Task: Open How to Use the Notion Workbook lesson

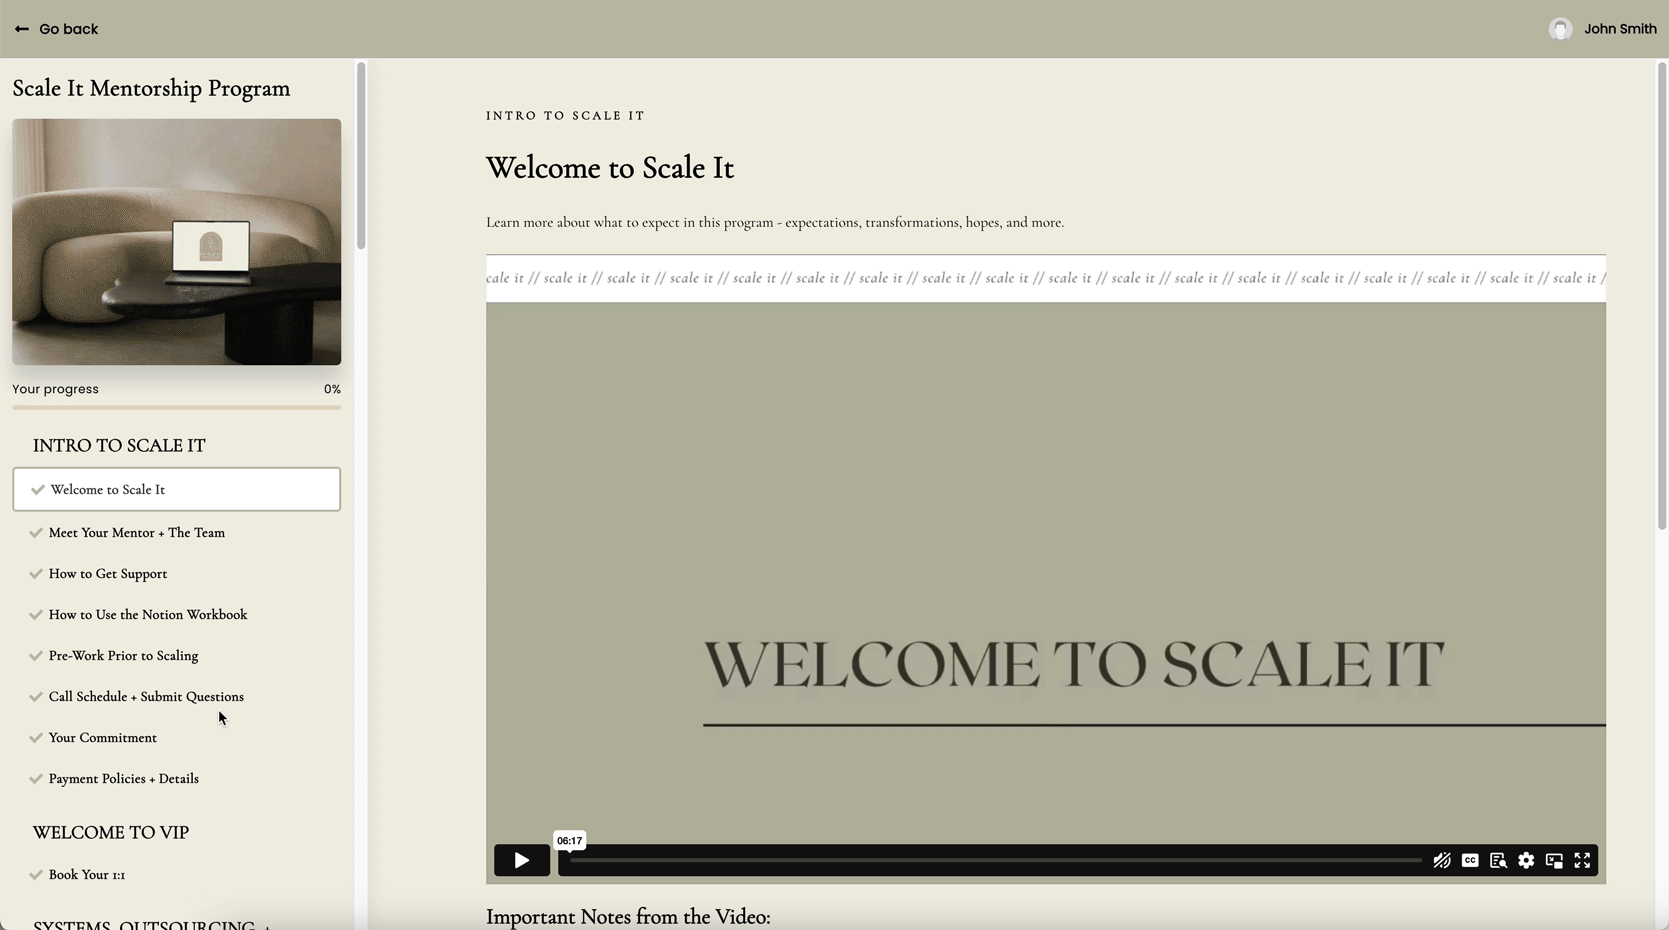Action: 148,615
